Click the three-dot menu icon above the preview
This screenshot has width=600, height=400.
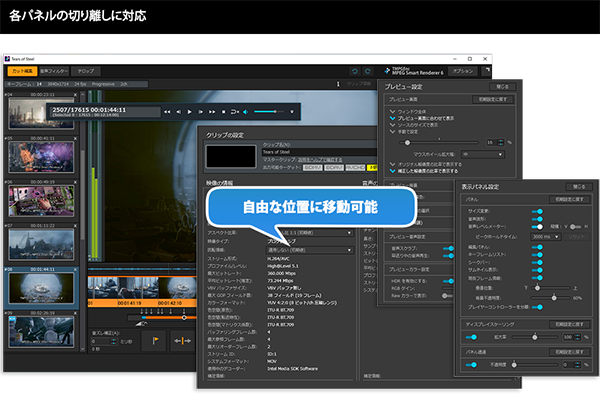(338, 83)
